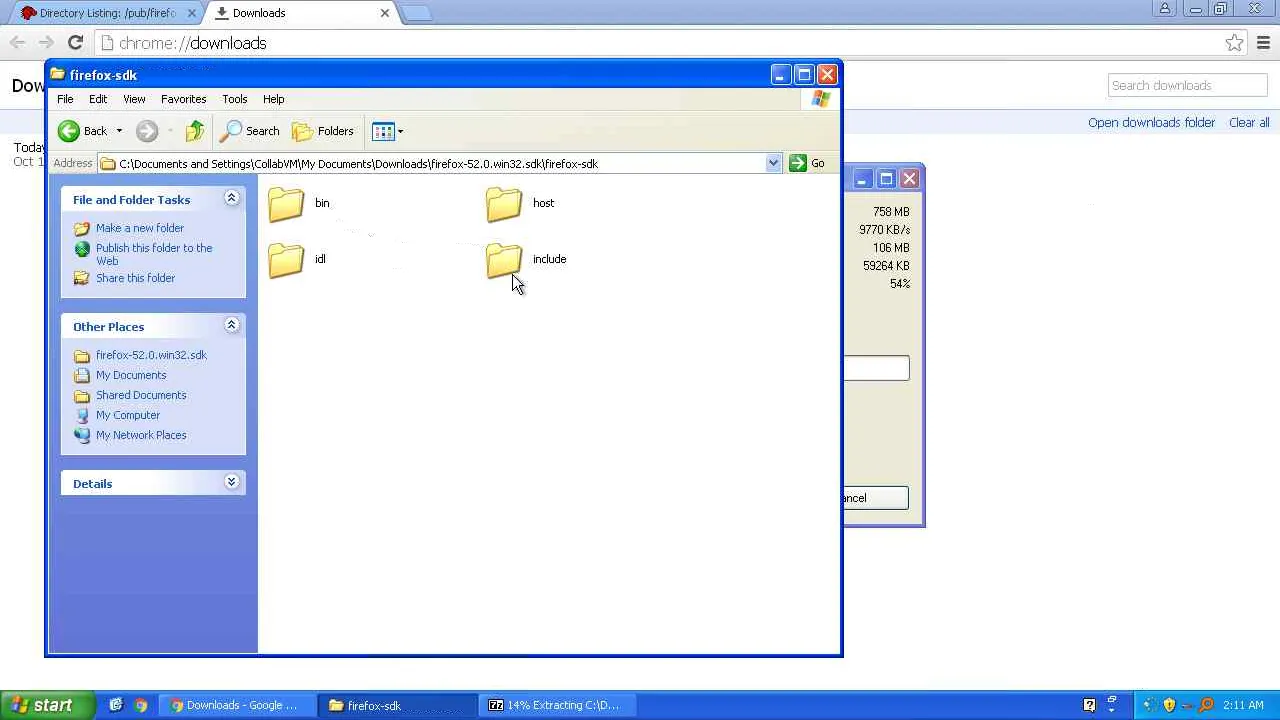This screenshot has height=720, width=1280.
Task: Open My Network Places
Action: coord(141,435)
